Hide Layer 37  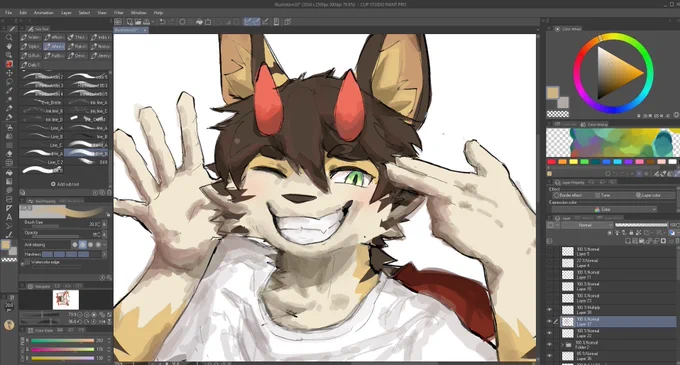click(549, 322)
